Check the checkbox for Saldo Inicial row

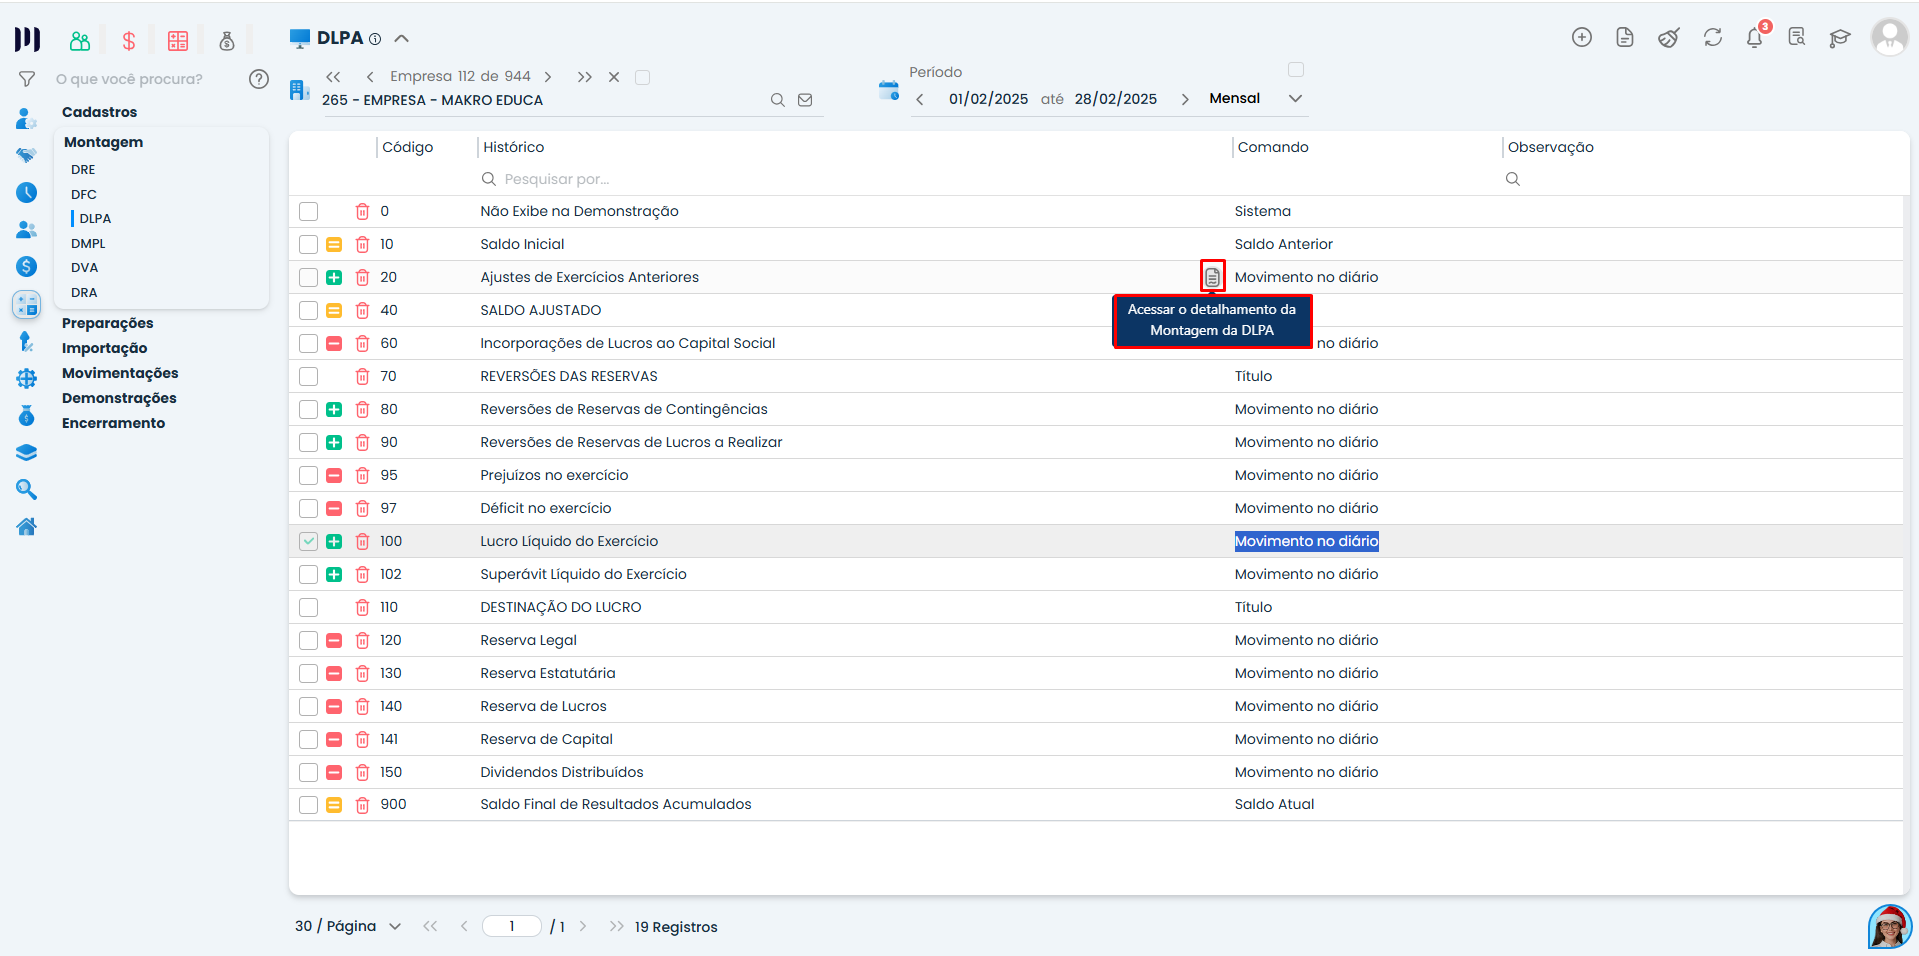tap(308, 244)
